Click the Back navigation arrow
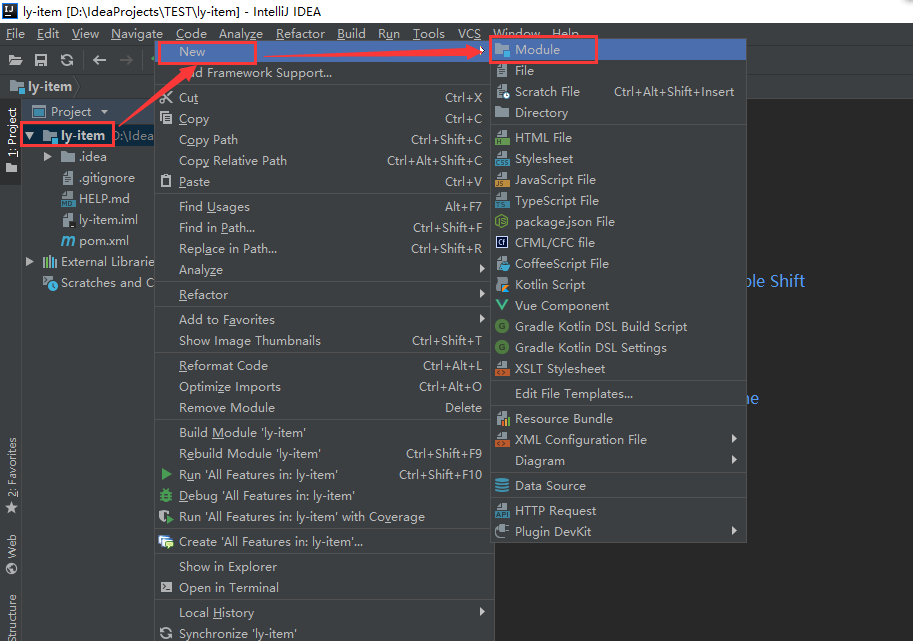The width and height of the screenshot is (913, 641). (x=100, y=60)
